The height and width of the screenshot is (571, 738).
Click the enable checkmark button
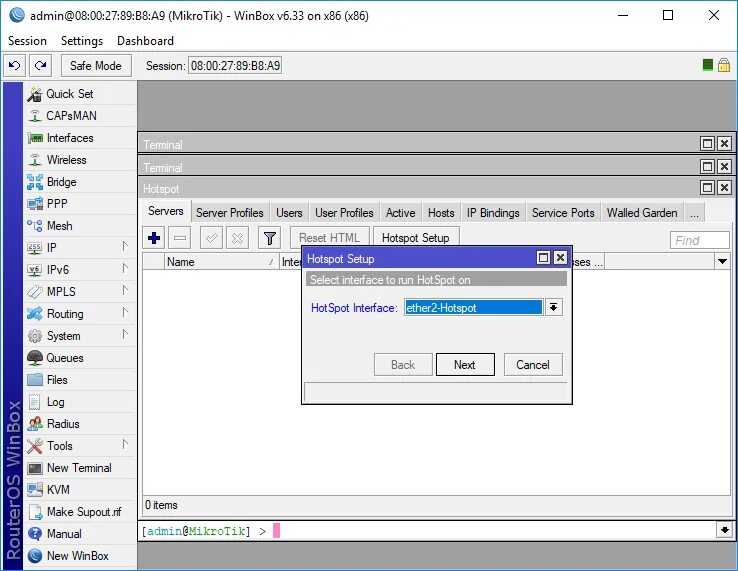coord(211,238)
